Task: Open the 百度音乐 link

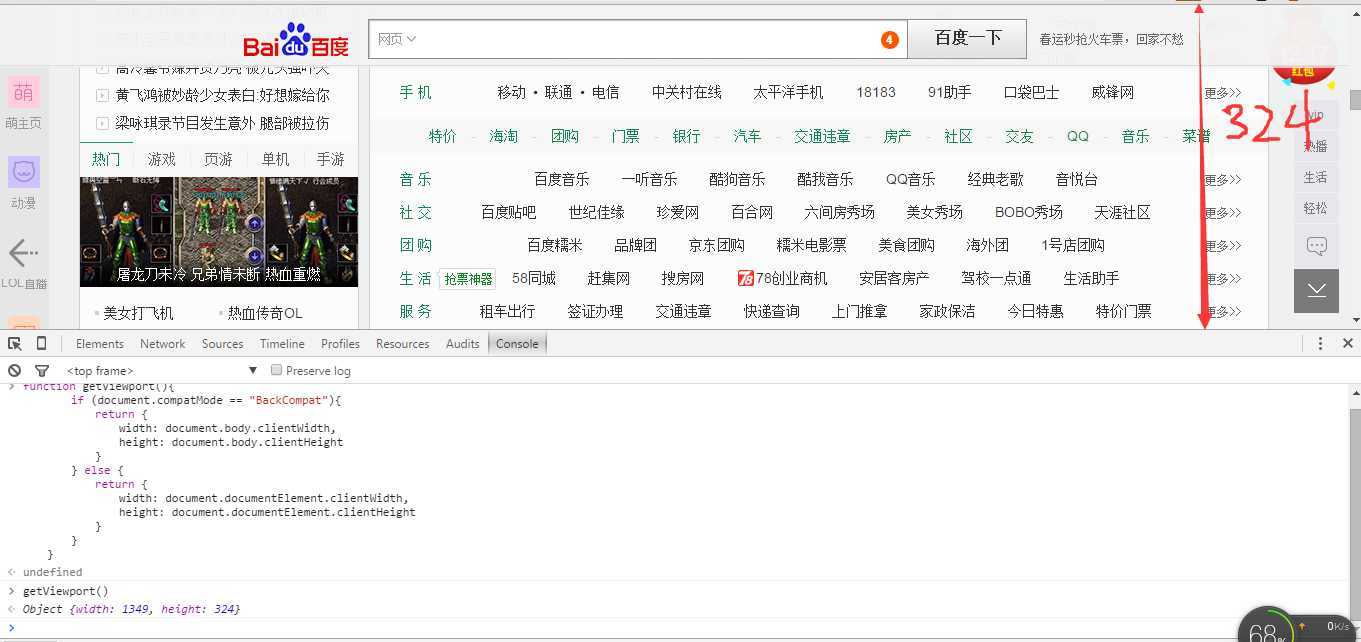Action: [562, 179]
